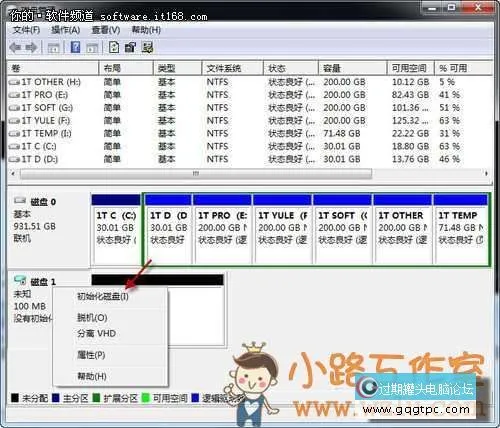
Task: Click the black 未分配 legend swatch
Action: tap(15, 398)
